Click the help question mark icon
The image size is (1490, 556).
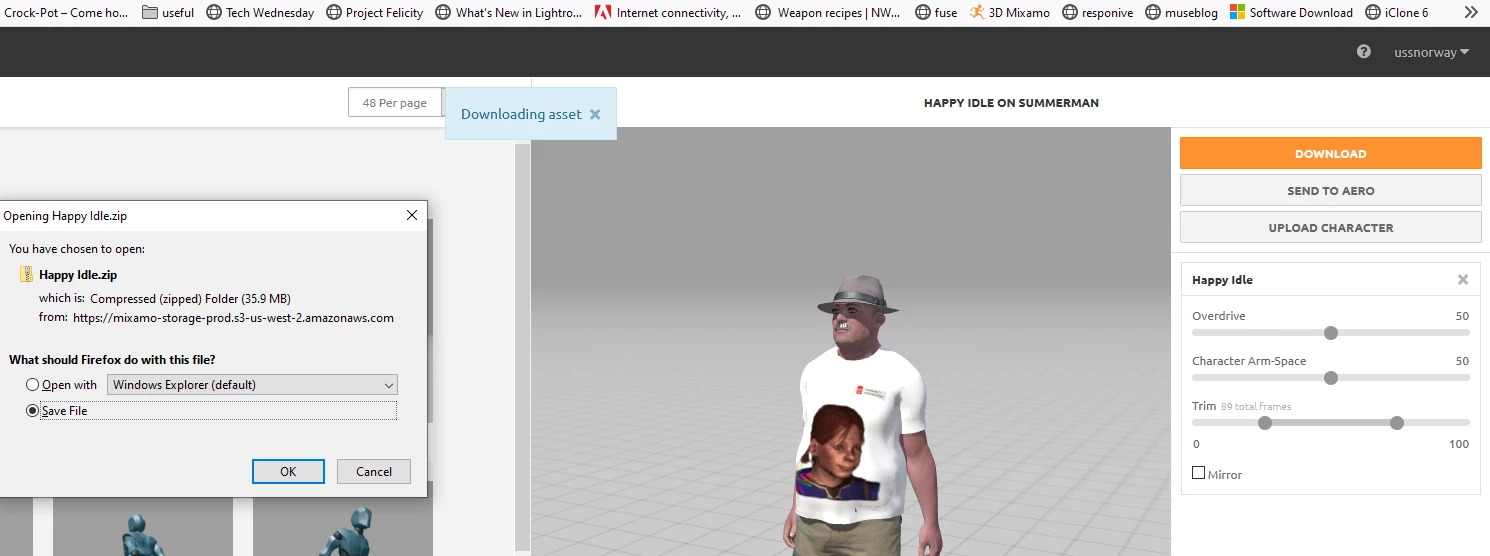pyautogui.click(x=1364, y=52)
